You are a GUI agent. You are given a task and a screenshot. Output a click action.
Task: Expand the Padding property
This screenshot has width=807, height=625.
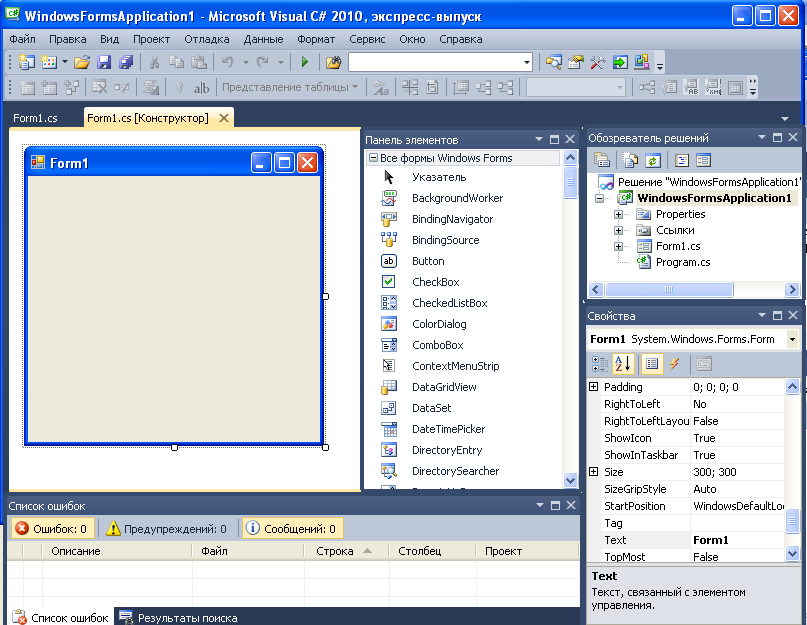(593, 387)
